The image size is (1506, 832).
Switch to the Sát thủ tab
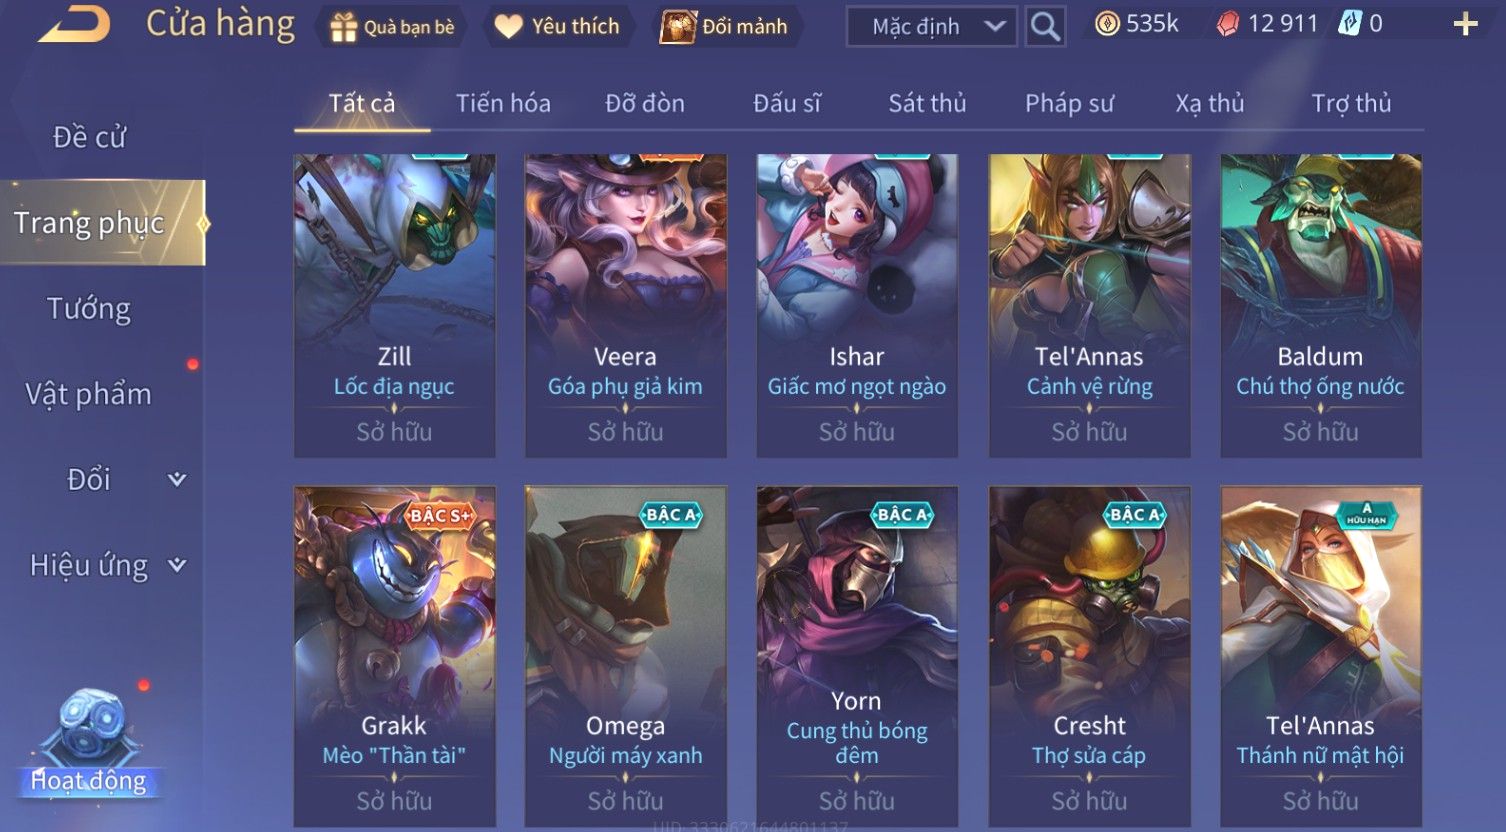click(x=927, y=103)
